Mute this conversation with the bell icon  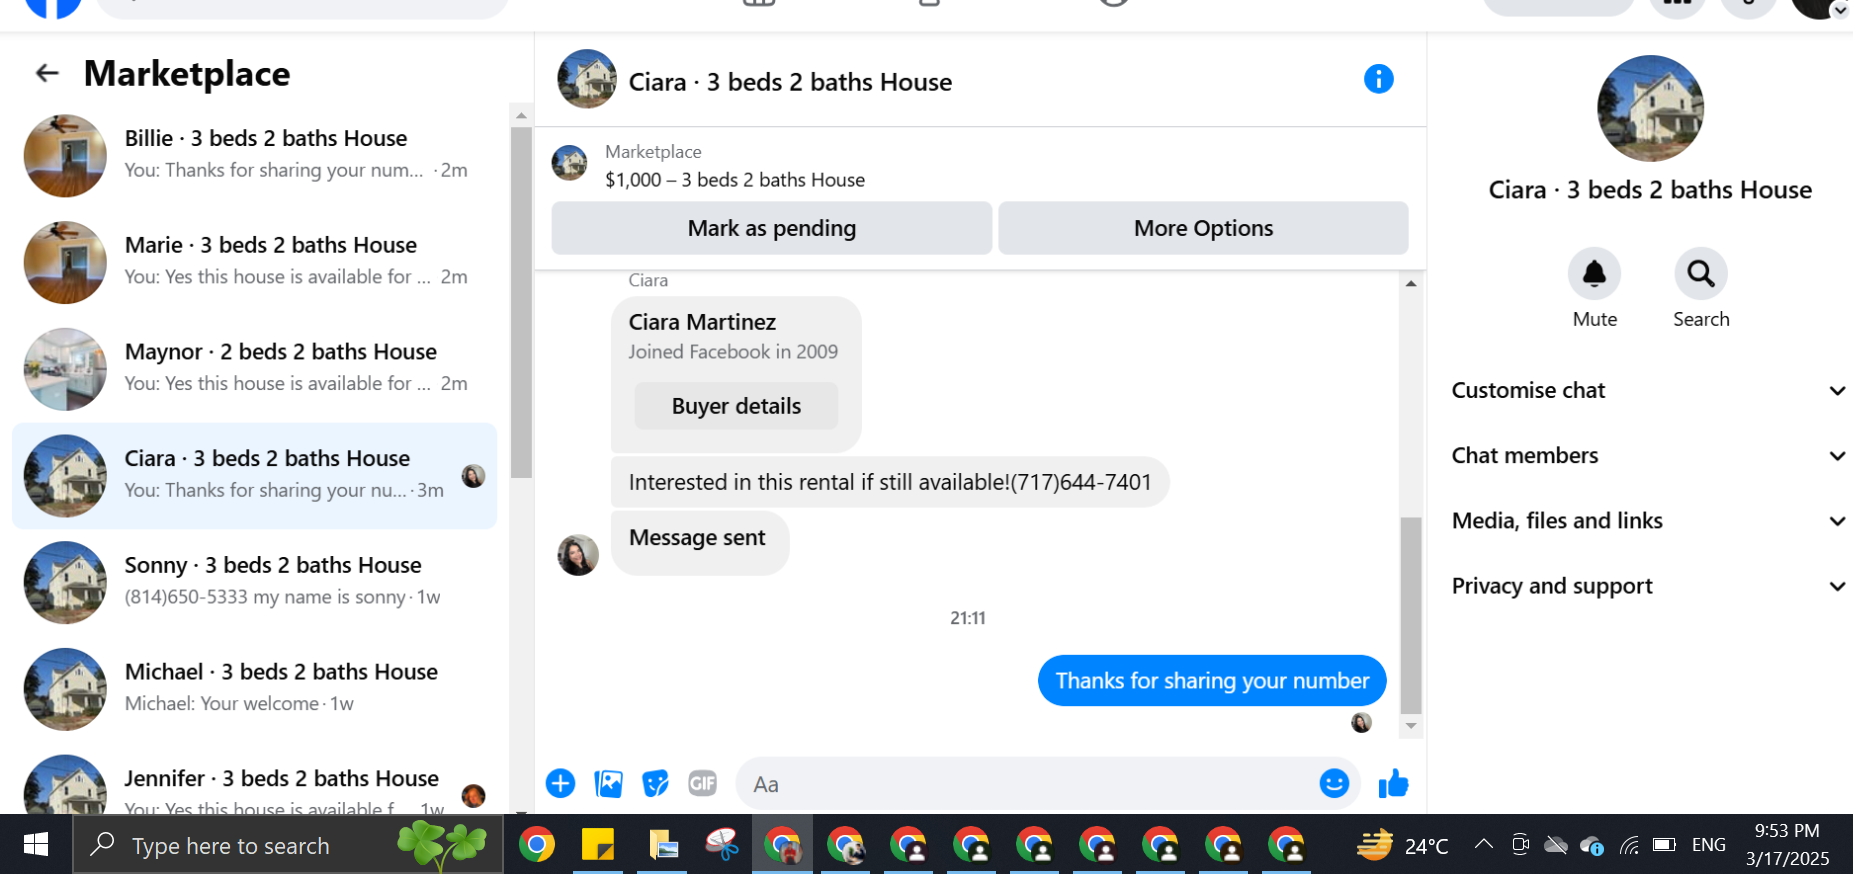[x=1594, y=273]
